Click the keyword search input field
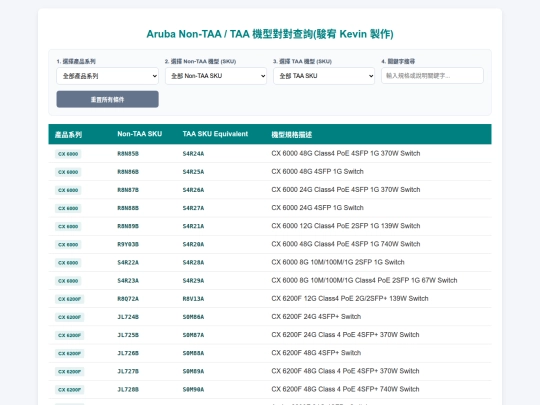Image resolution: width=540 pixels, height=405 pixels. point(432,76)
